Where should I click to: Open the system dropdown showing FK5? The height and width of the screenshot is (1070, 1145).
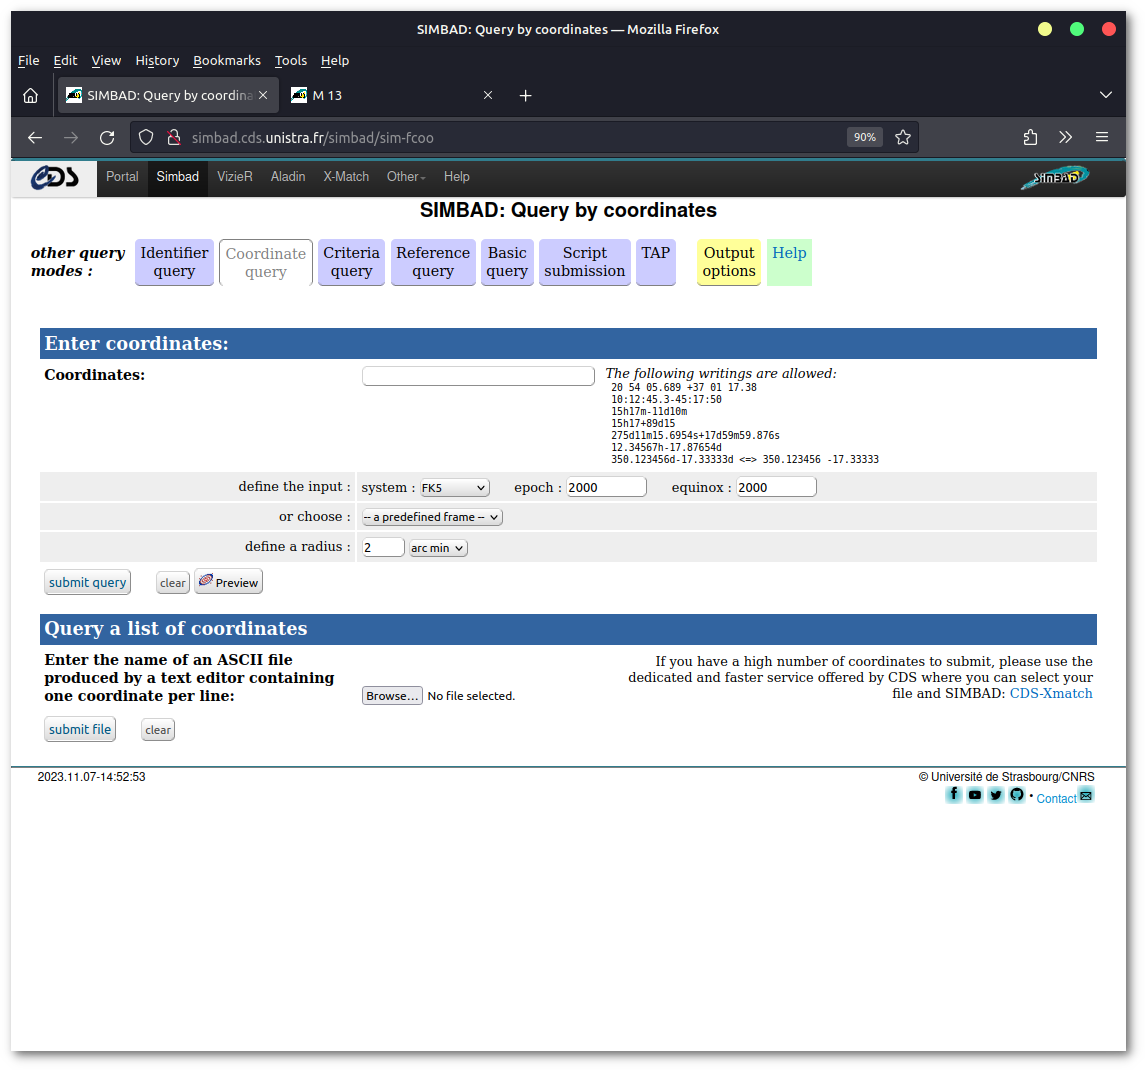[x=454, y=488]
